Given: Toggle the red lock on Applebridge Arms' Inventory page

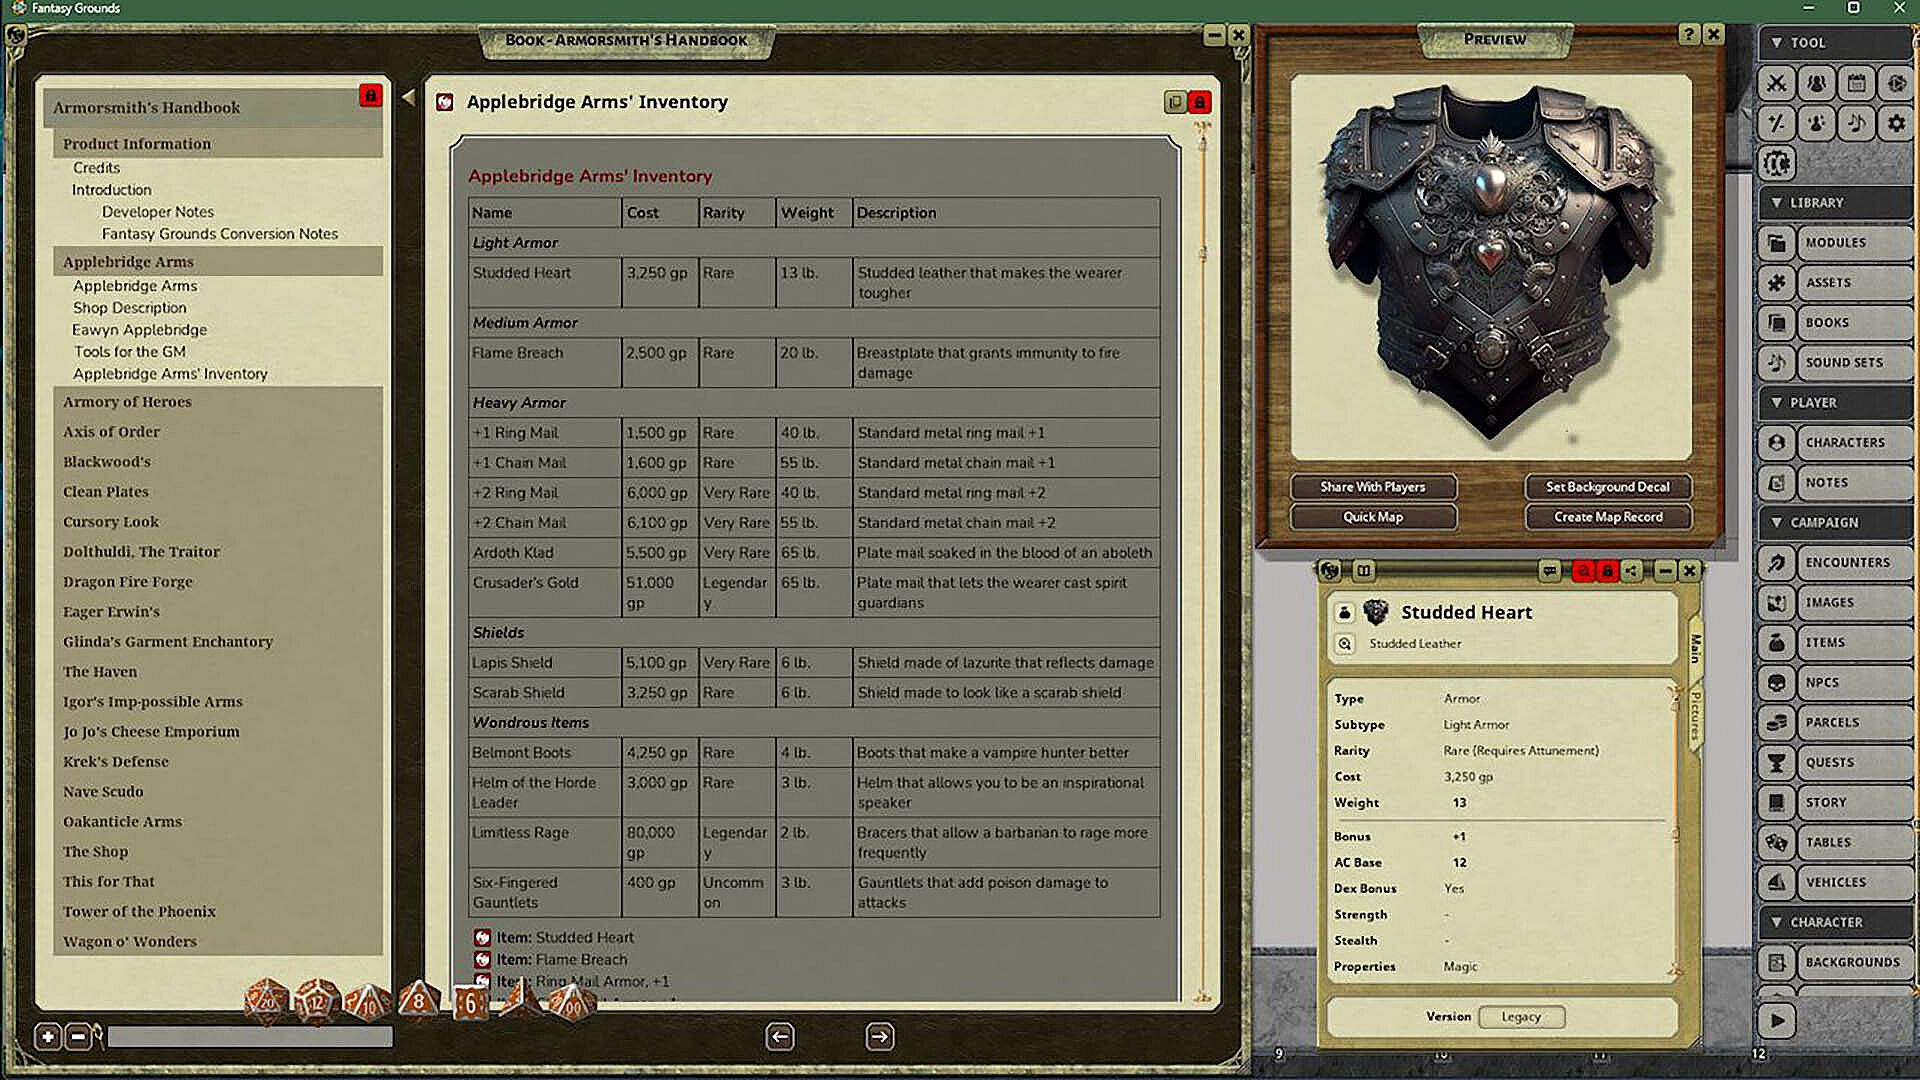Looking at the screenshot, I should tap(1199, 102).
